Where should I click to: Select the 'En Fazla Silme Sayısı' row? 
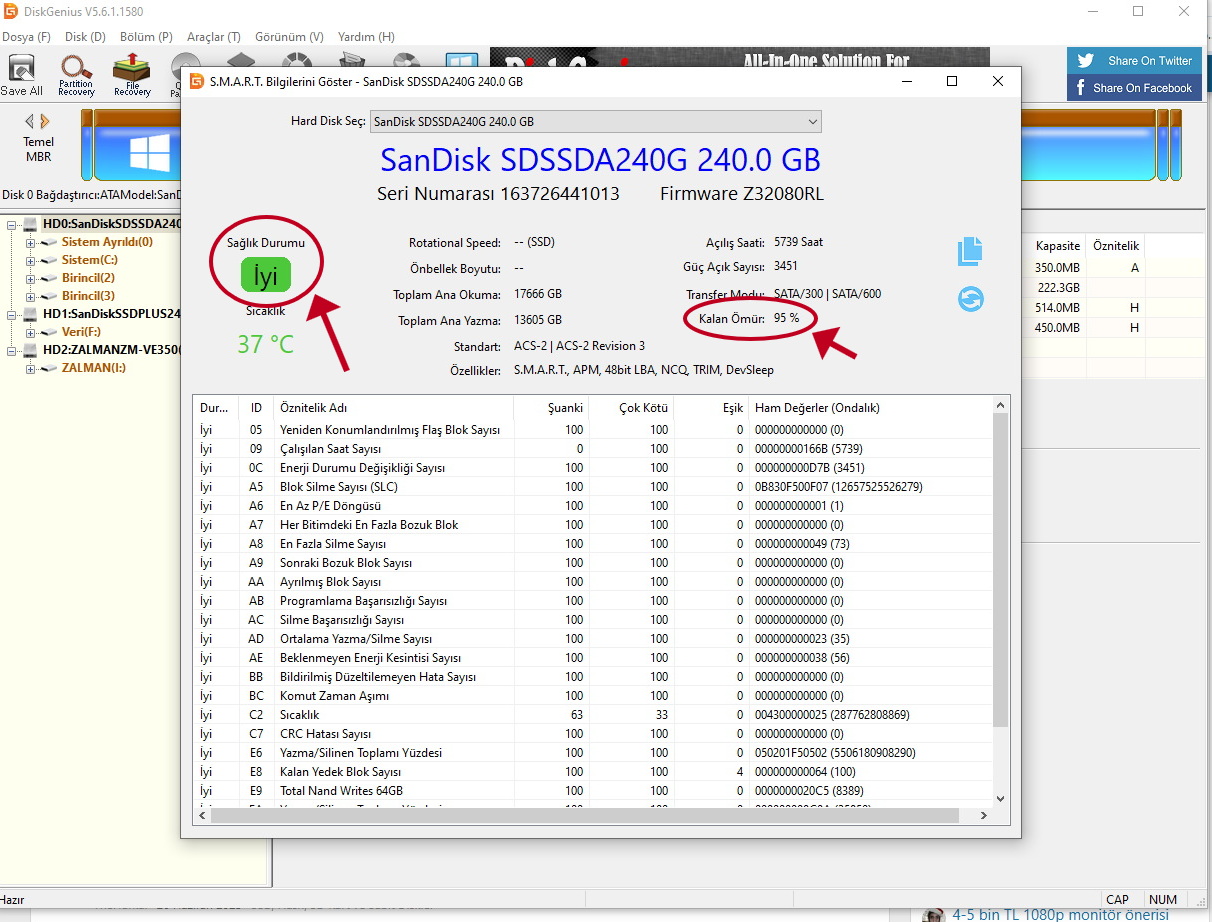593,544
